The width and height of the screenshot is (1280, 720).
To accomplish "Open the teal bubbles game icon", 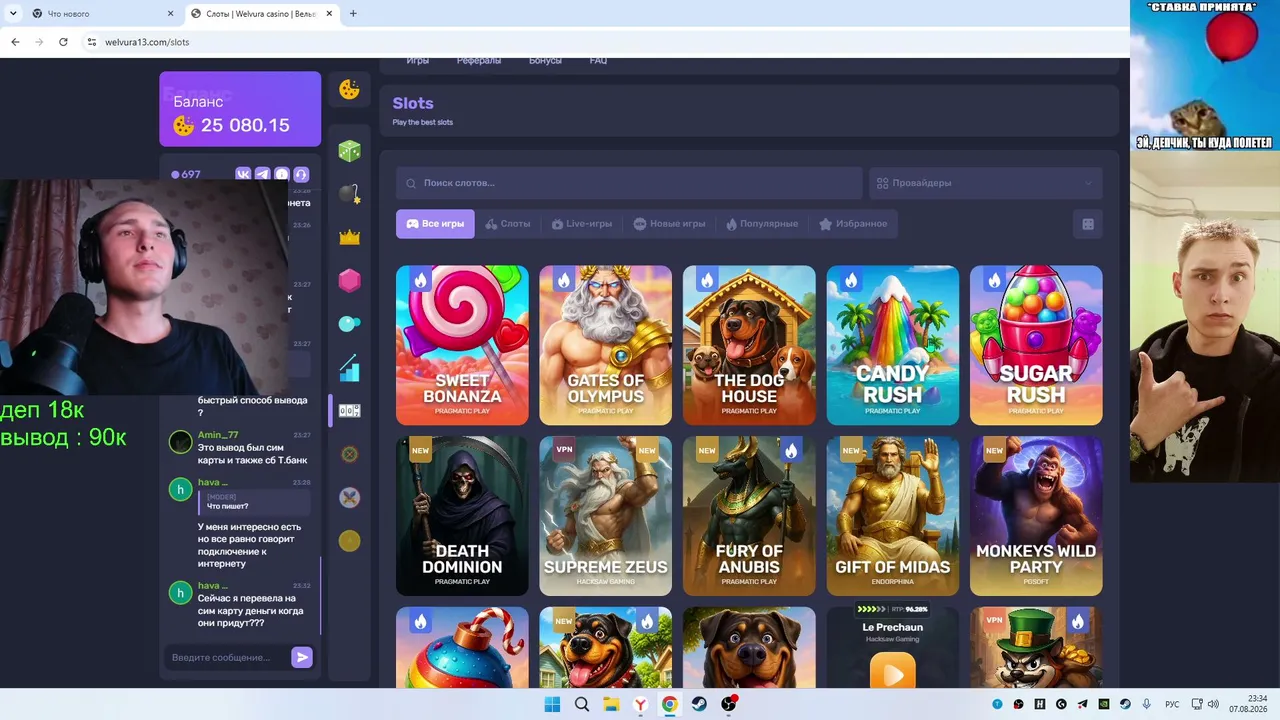I will coord(349,323).
